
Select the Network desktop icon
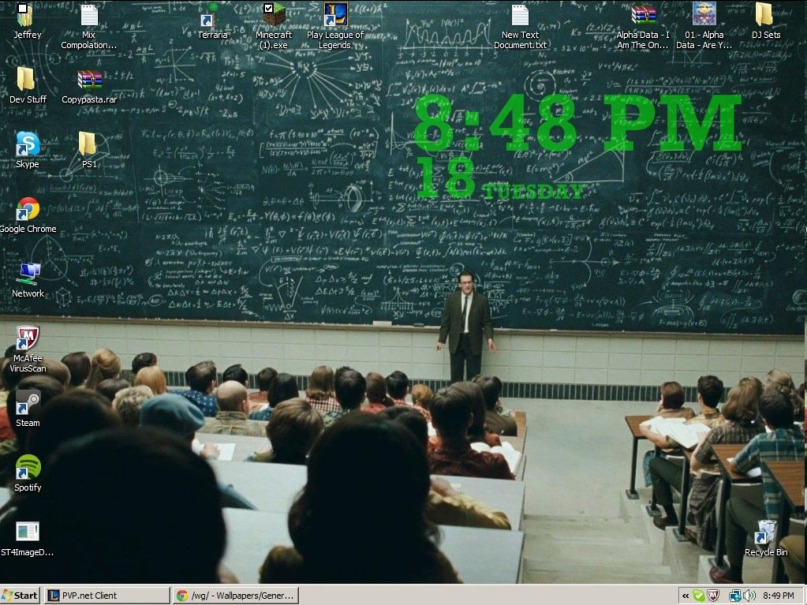(x=28, y=280)
